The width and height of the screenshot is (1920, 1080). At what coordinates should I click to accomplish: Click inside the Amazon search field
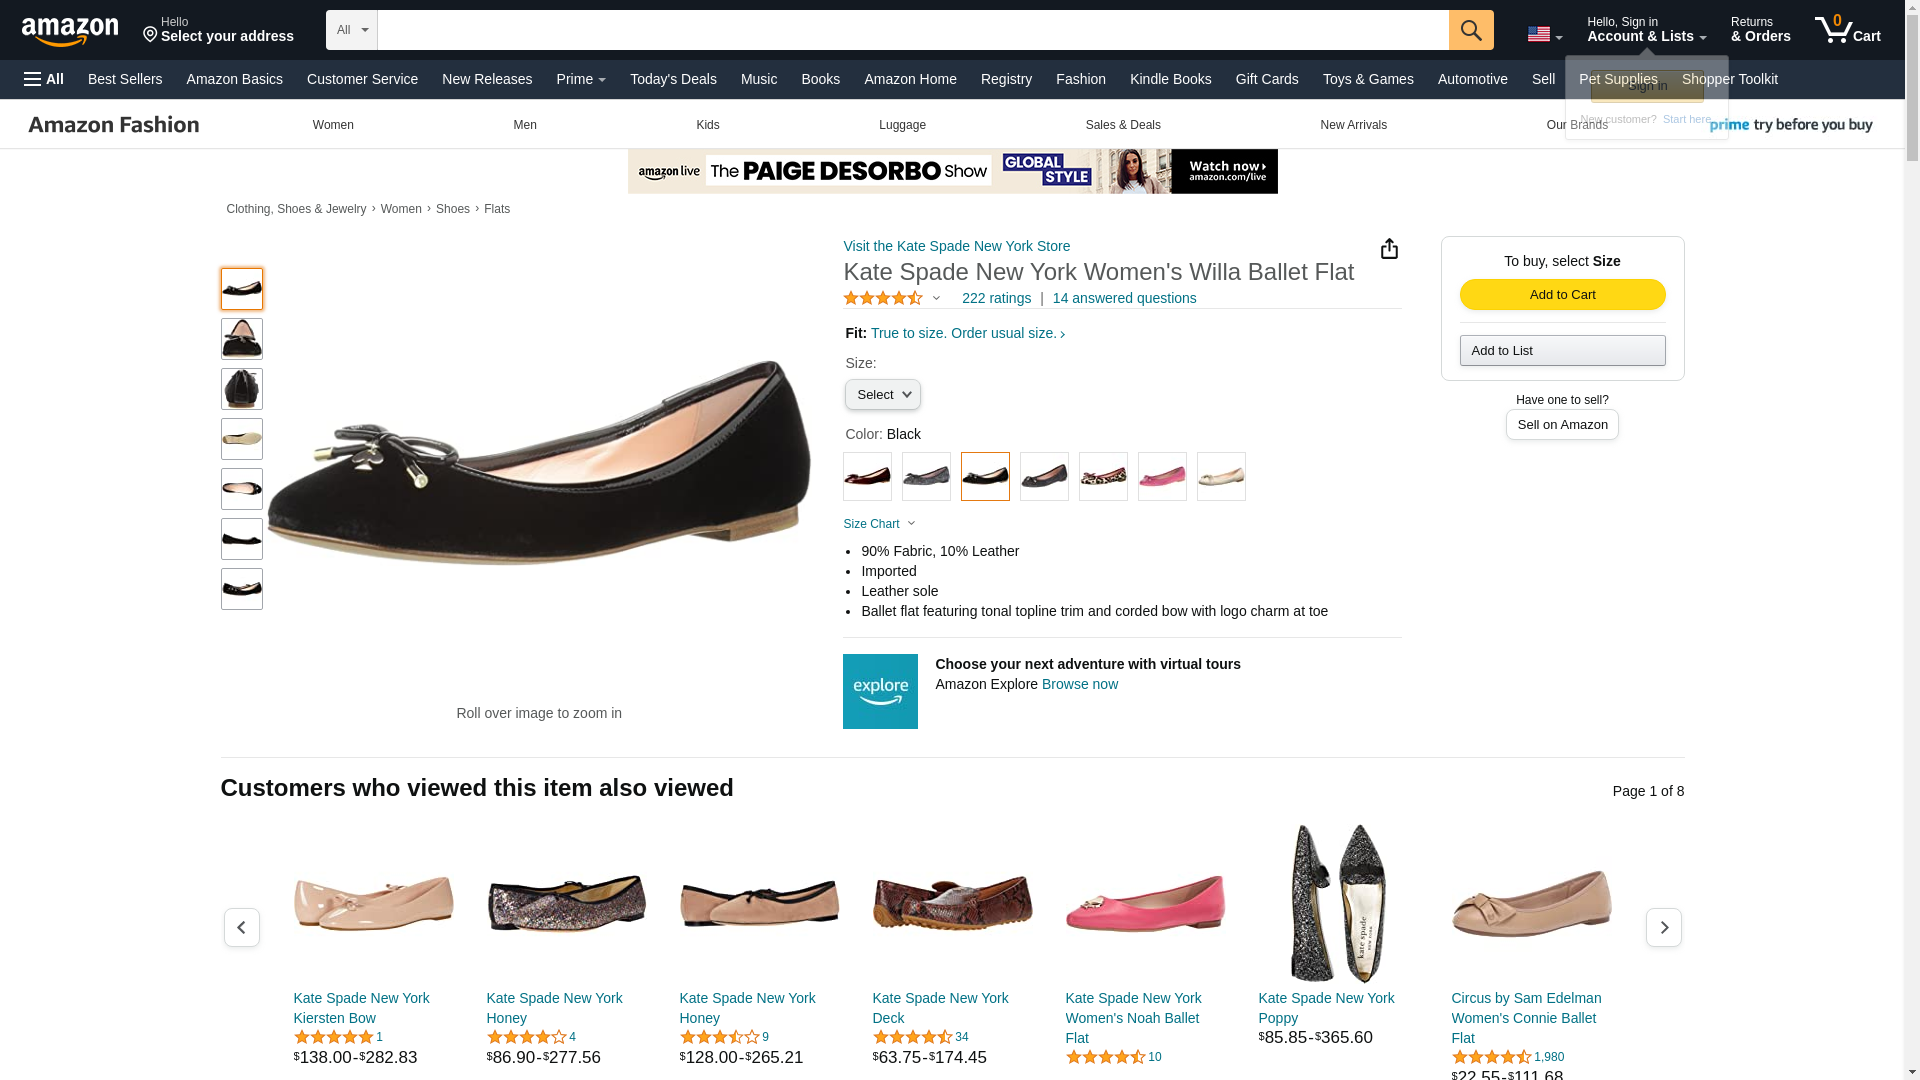click(913, 30)
